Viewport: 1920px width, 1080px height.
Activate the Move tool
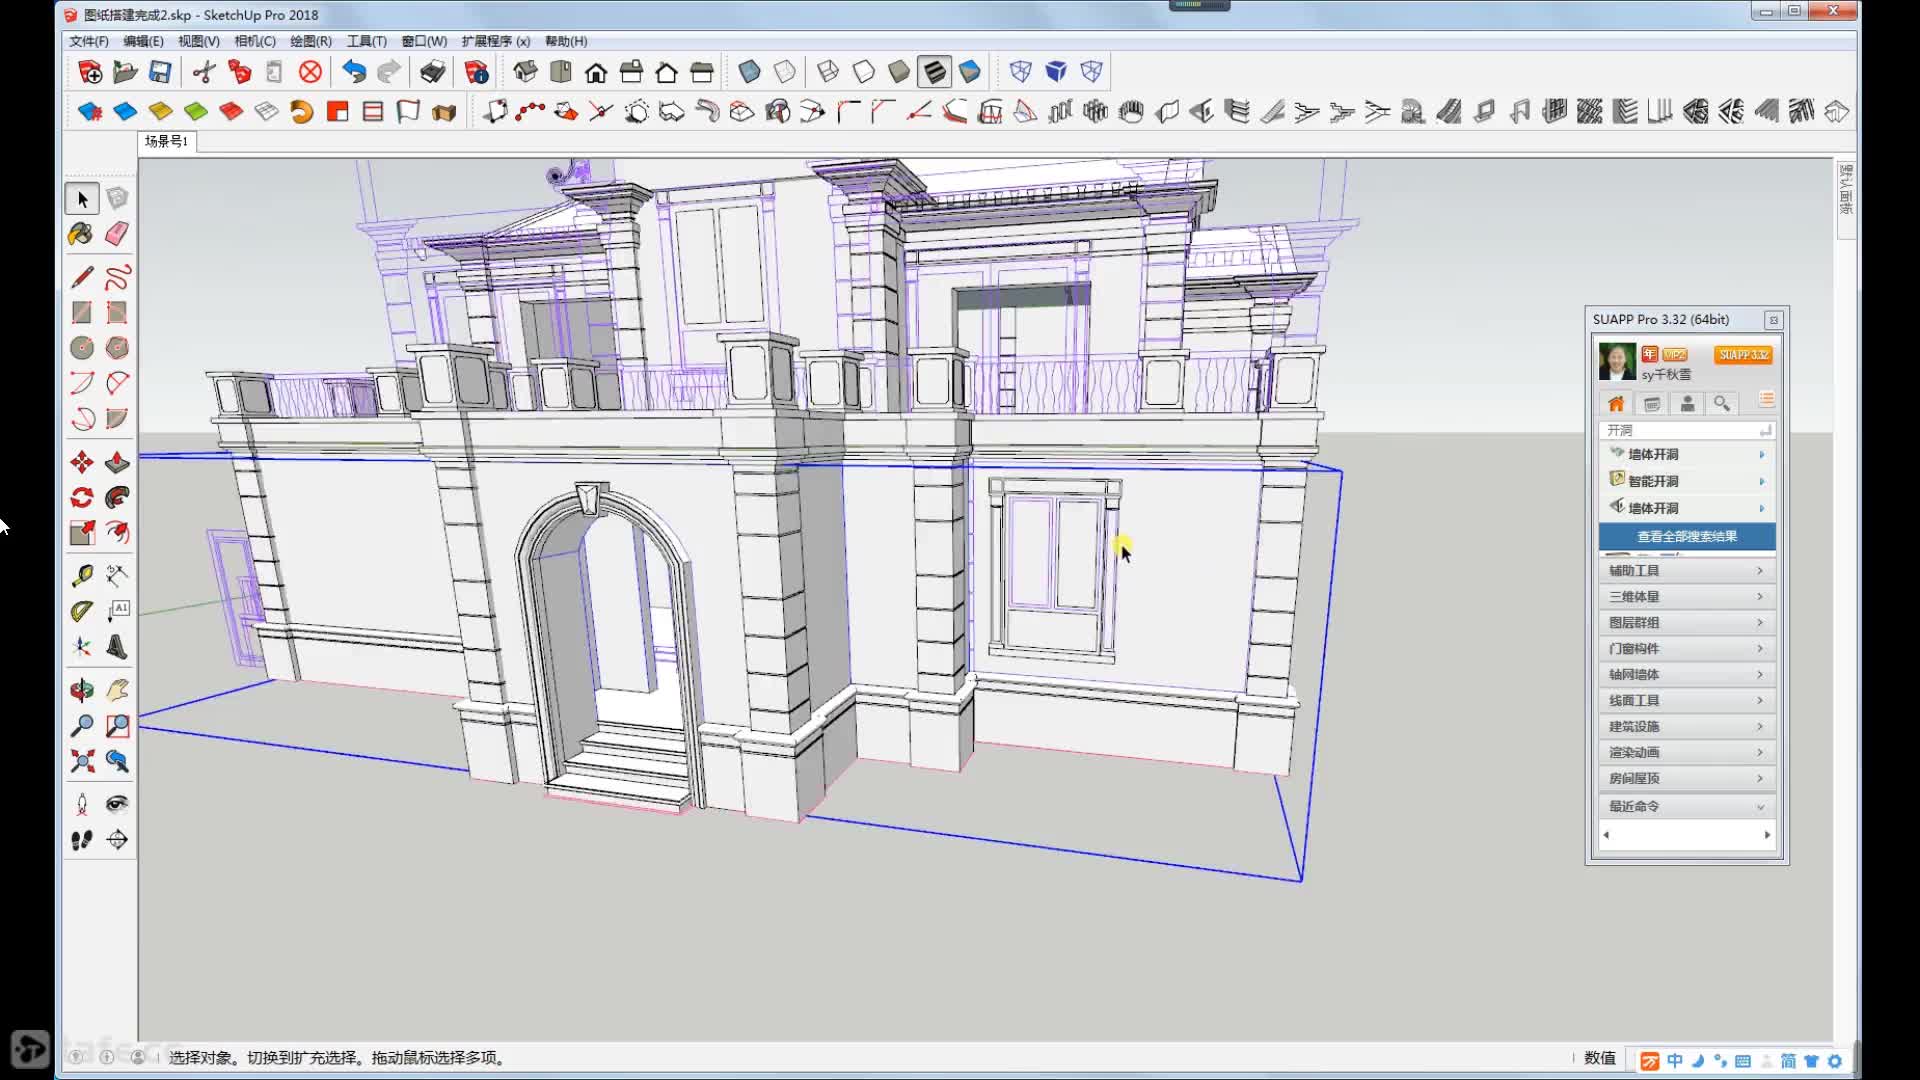pos(82,462)
